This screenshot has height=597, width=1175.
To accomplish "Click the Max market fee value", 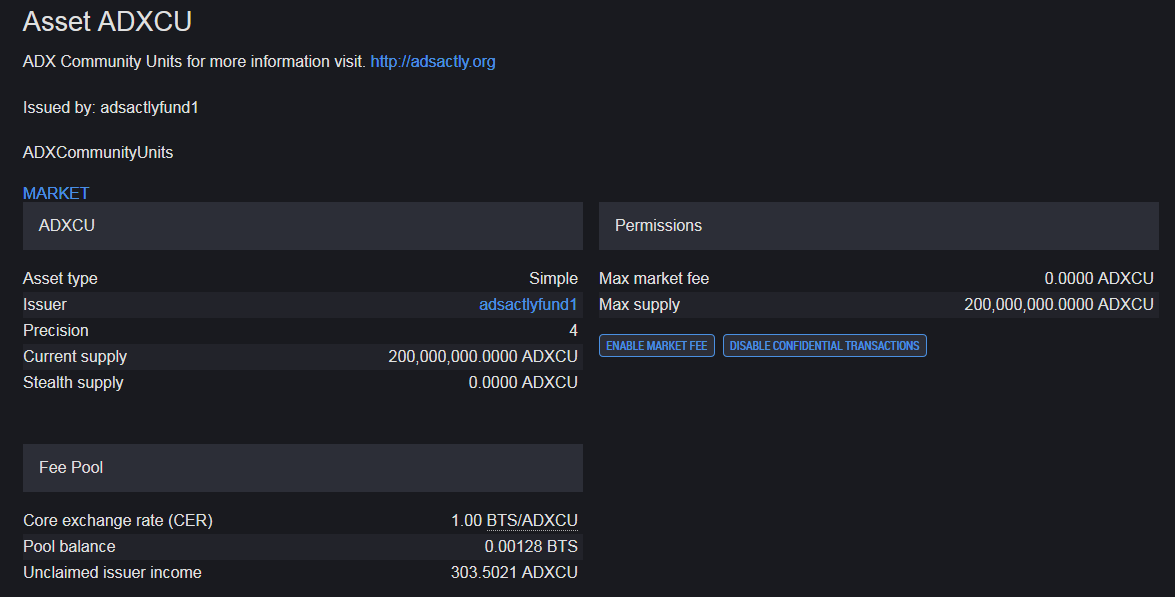I will coord(1099,279).
